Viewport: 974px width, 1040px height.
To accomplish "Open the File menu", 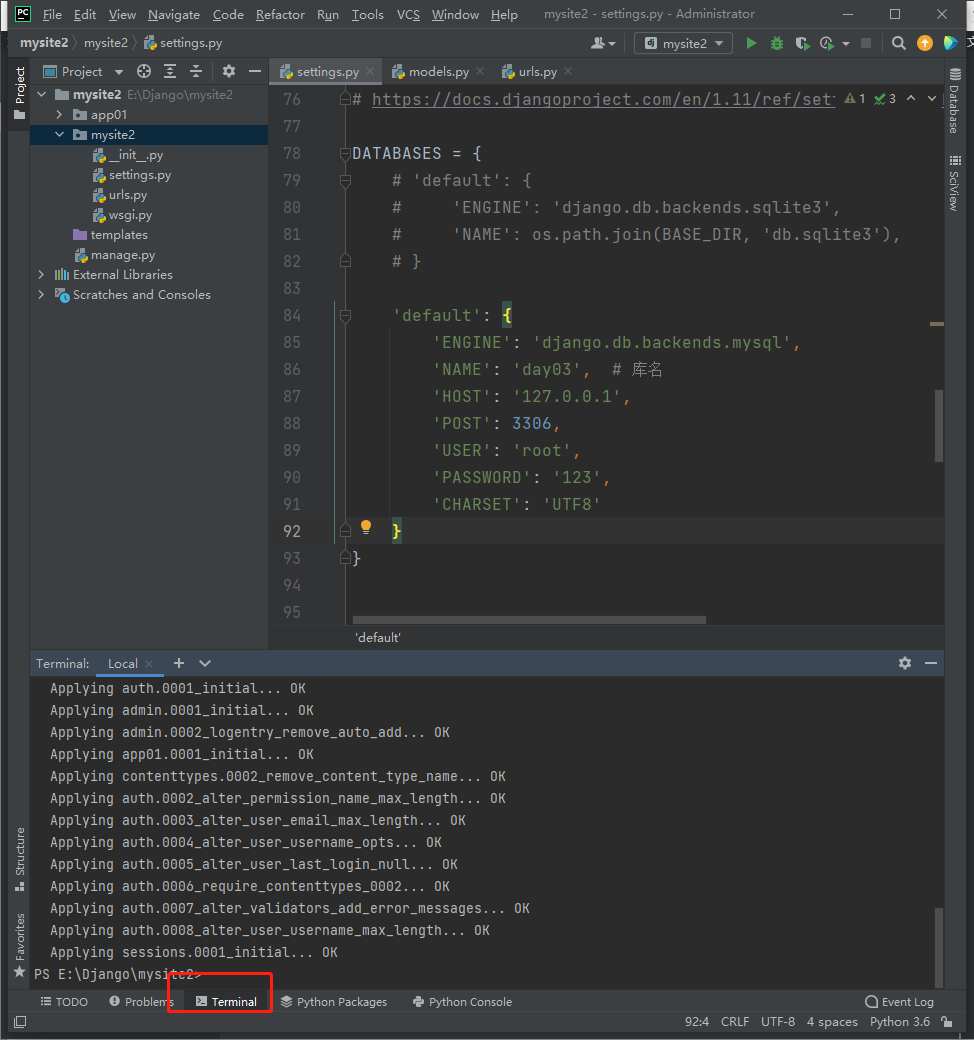I will tap(52, 14).
